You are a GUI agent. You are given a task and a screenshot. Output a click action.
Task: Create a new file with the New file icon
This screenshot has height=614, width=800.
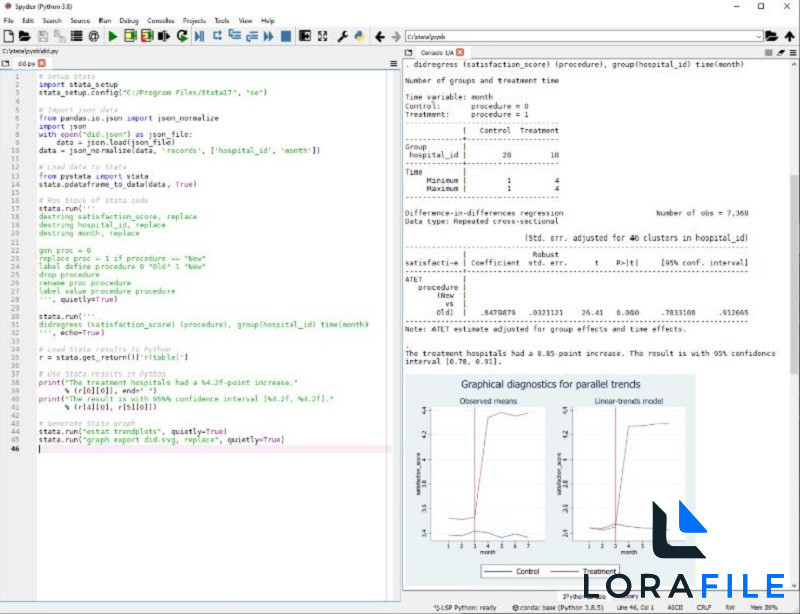click(9, 36)
